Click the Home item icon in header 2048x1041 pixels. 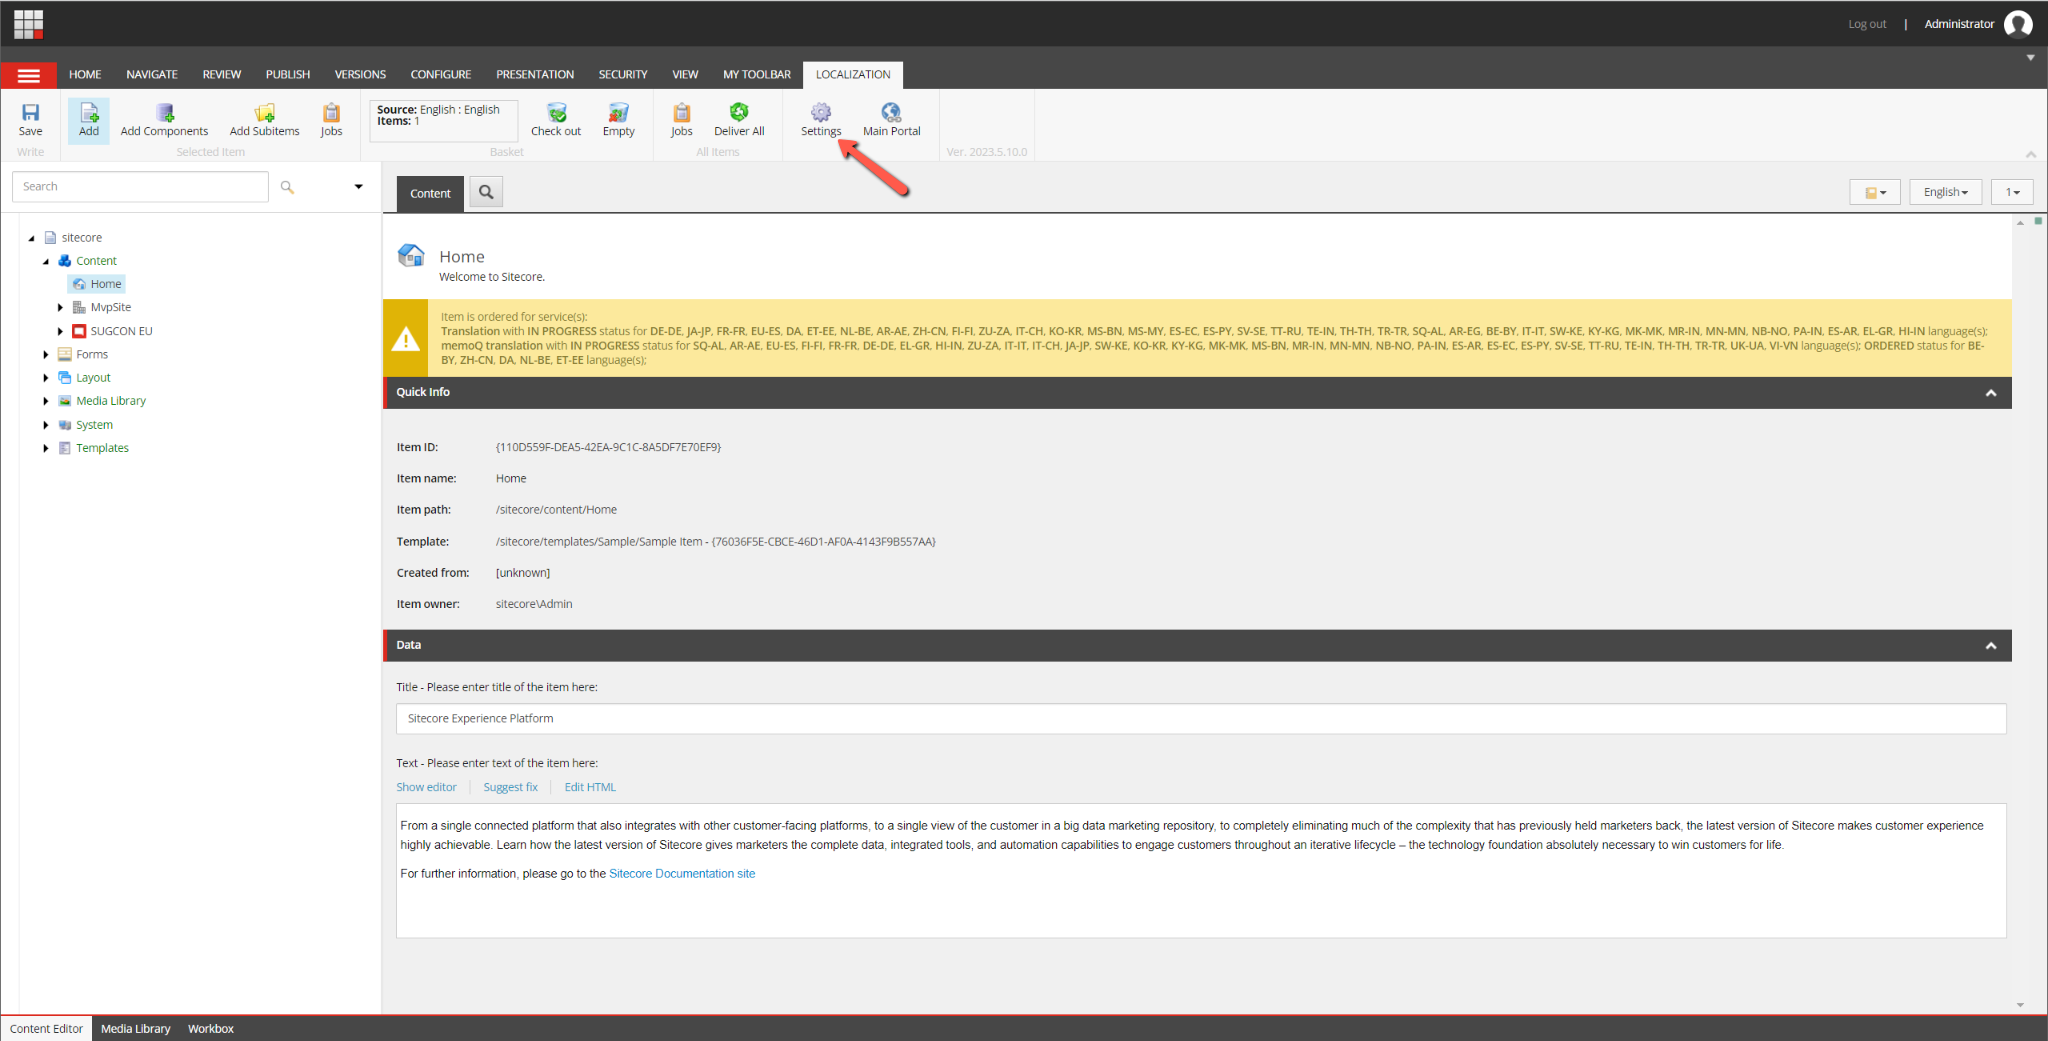411,256
